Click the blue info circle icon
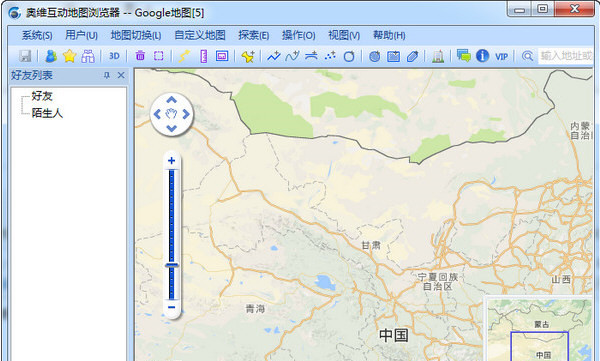Viewport: 600px width, 361px height. 483,56
